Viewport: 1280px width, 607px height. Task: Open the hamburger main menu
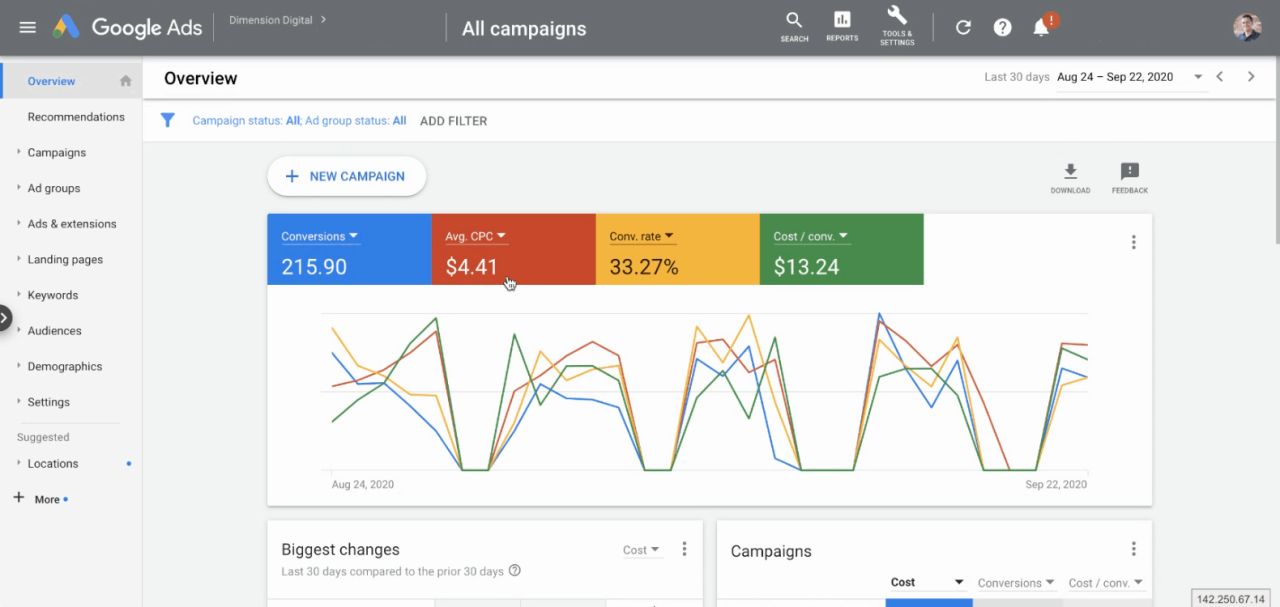(x=27, y=27)
